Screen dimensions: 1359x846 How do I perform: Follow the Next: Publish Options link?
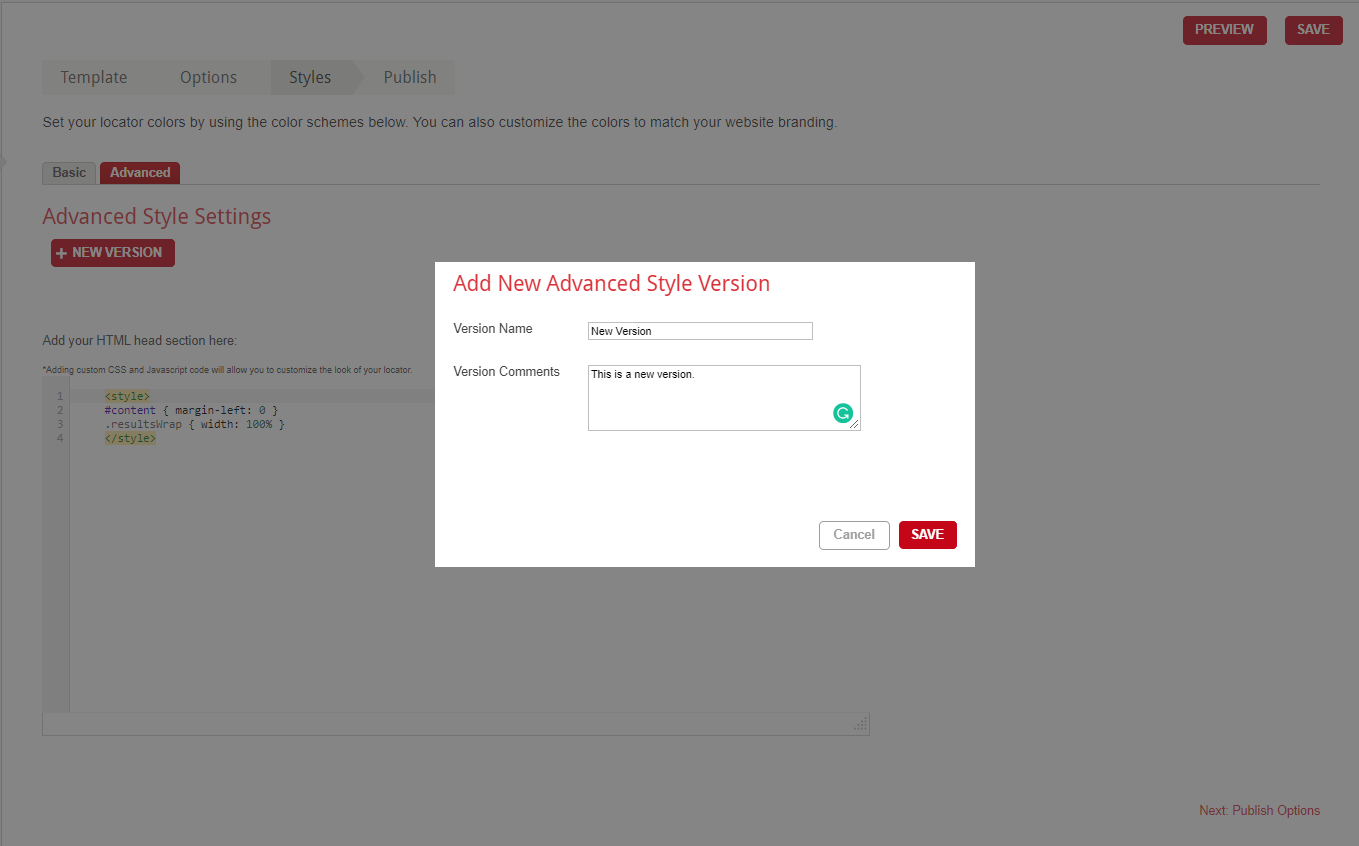(x=1259, y=811)
